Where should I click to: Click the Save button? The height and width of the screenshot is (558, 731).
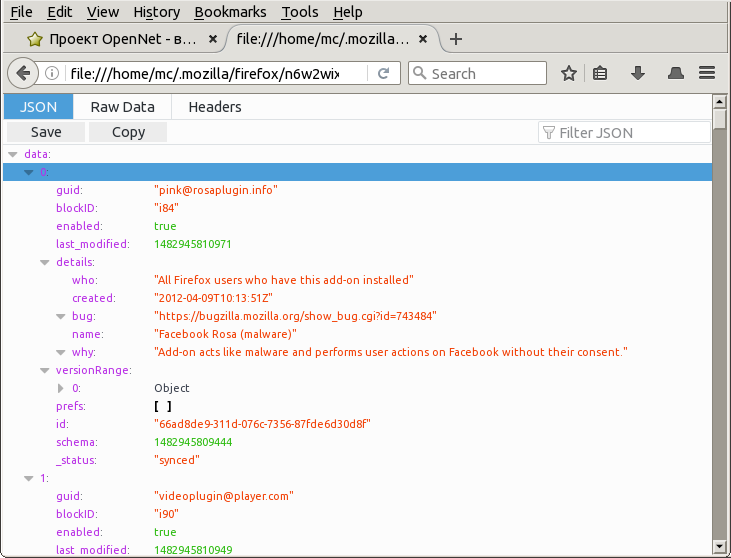[x=46, y=132]
